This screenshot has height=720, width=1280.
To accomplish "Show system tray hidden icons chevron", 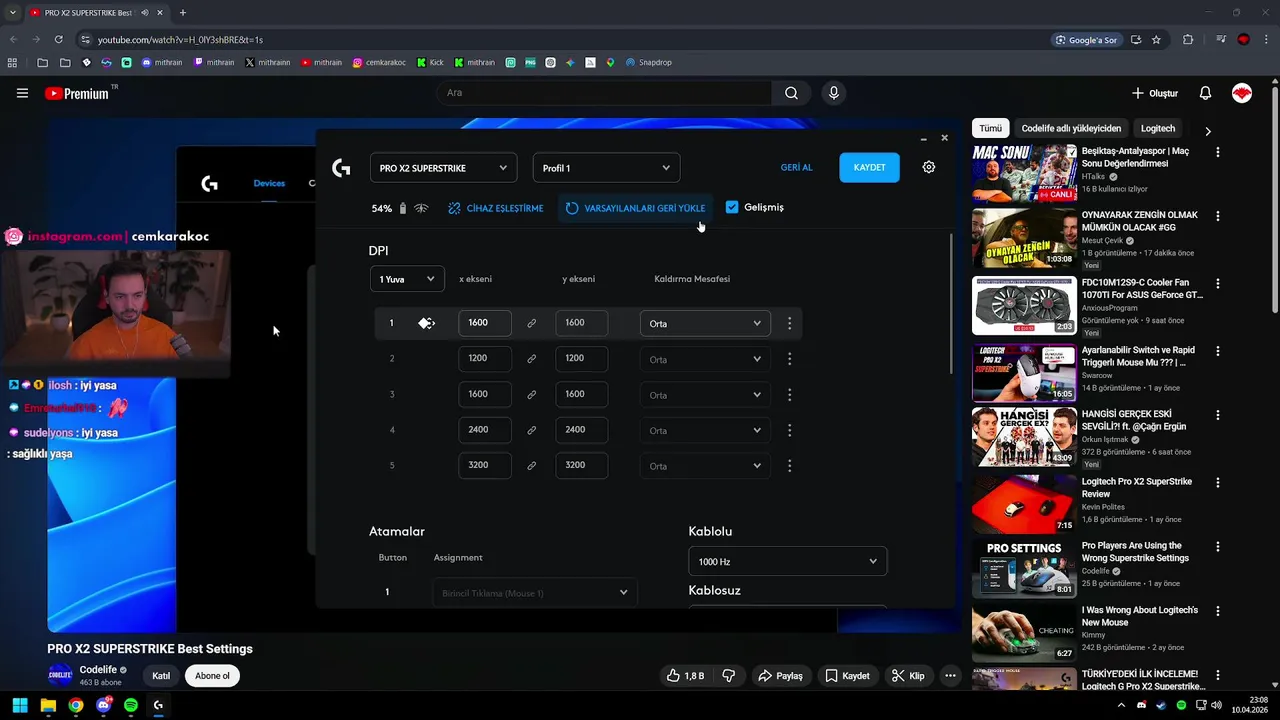I will pyautogui.click(x=1122, y=705).
